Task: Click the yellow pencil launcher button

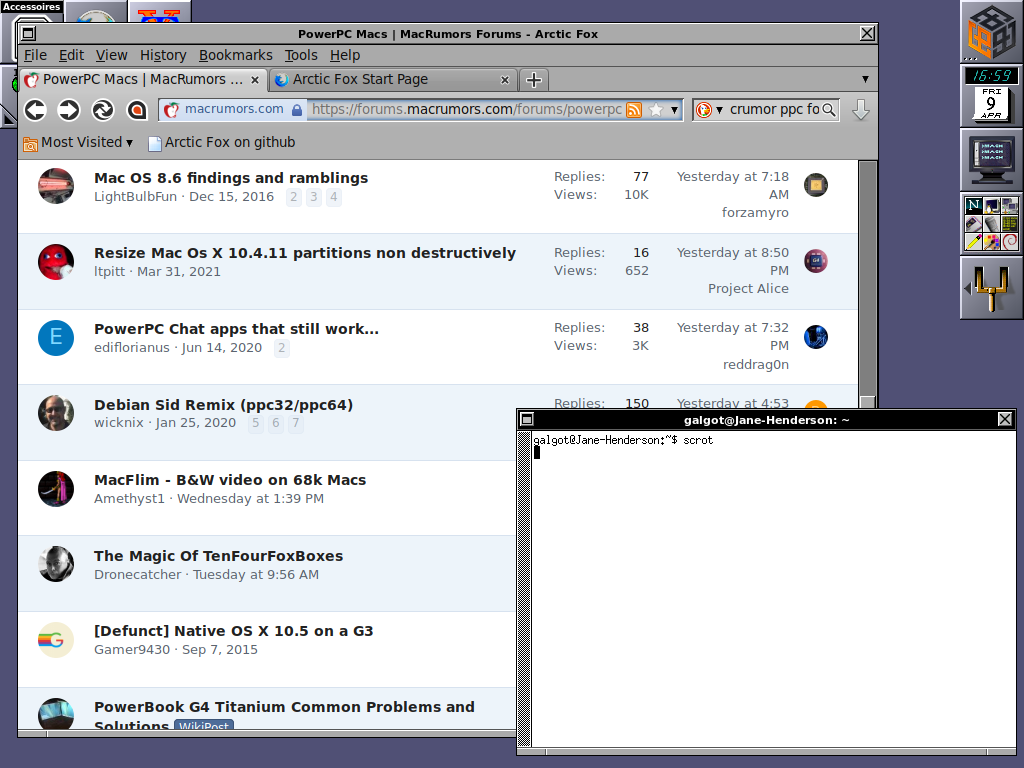Action: tap(974, 242)
